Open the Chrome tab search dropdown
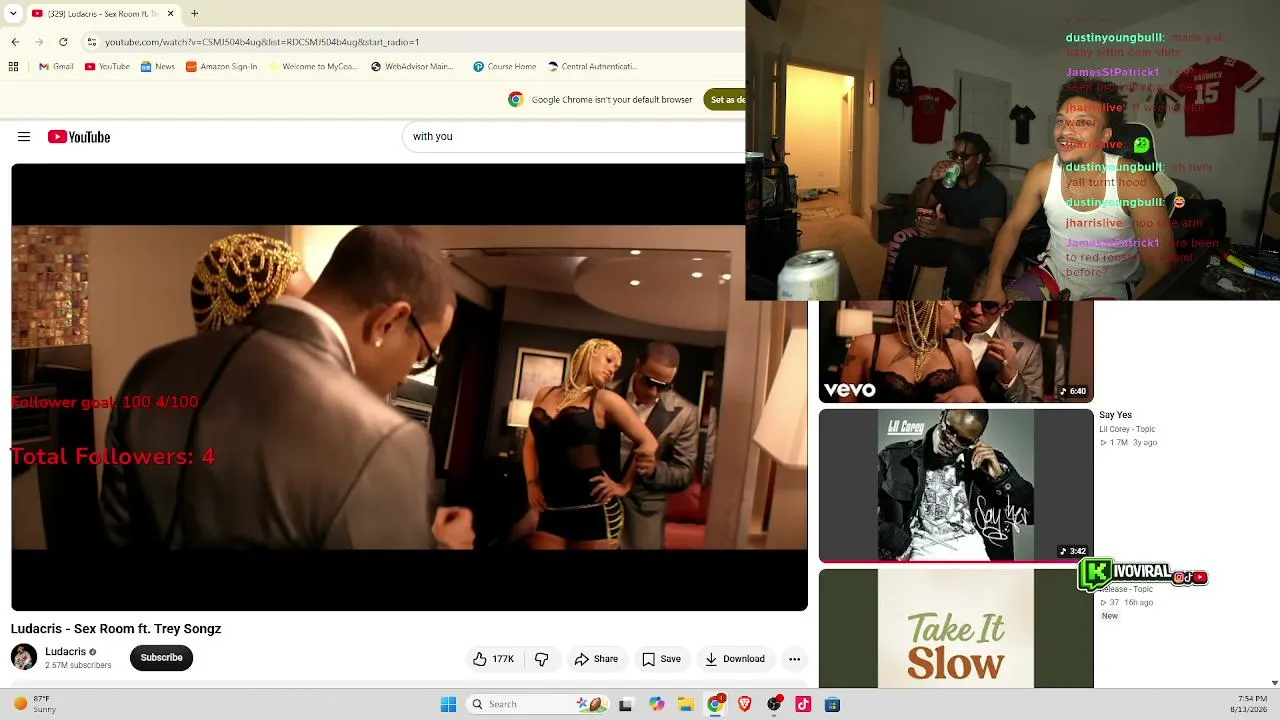 click(12, 14)
